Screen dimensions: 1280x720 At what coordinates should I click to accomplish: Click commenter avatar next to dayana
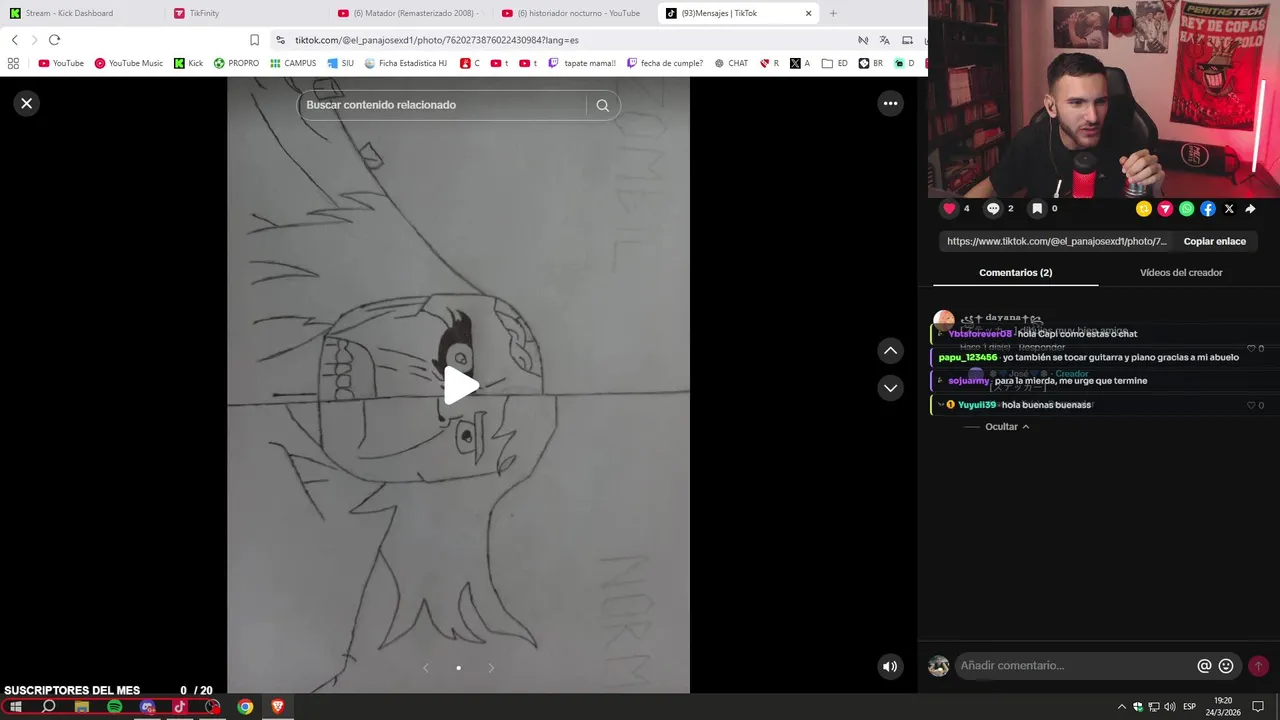pos(943,320)
